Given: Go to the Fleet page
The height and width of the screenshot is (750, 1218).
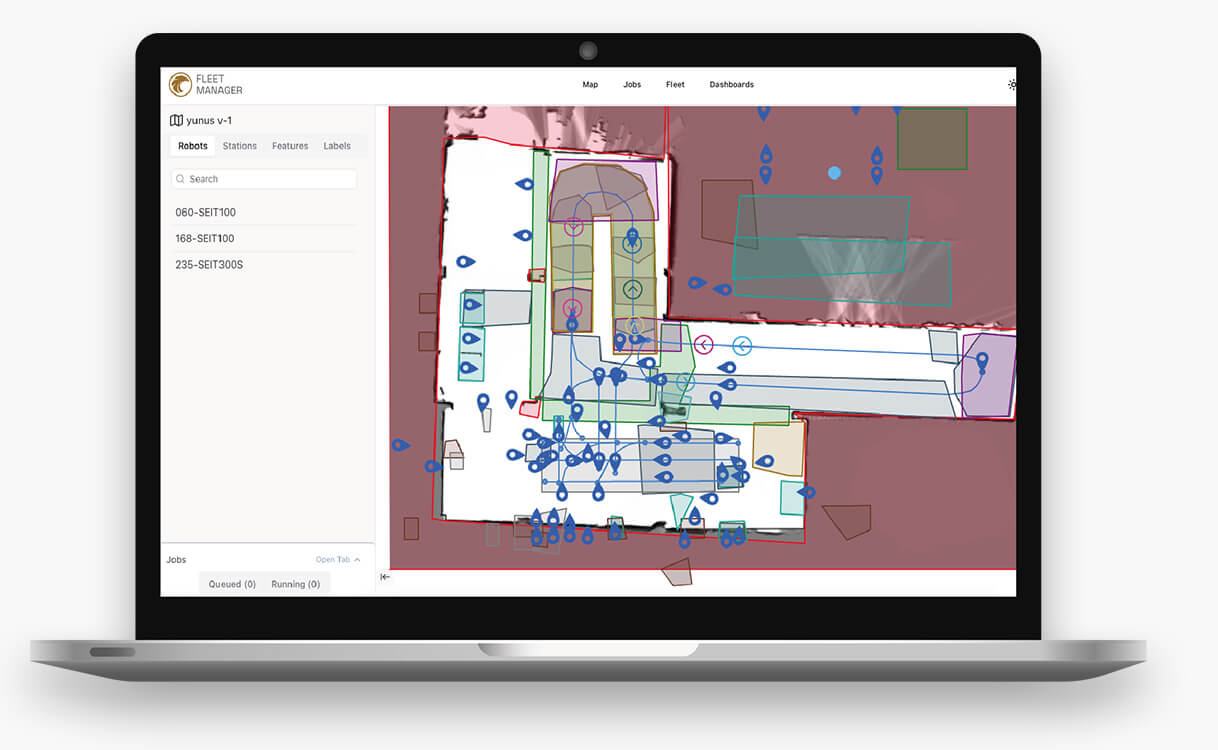Looking at the screenshot, I should (x=675, y=85).
